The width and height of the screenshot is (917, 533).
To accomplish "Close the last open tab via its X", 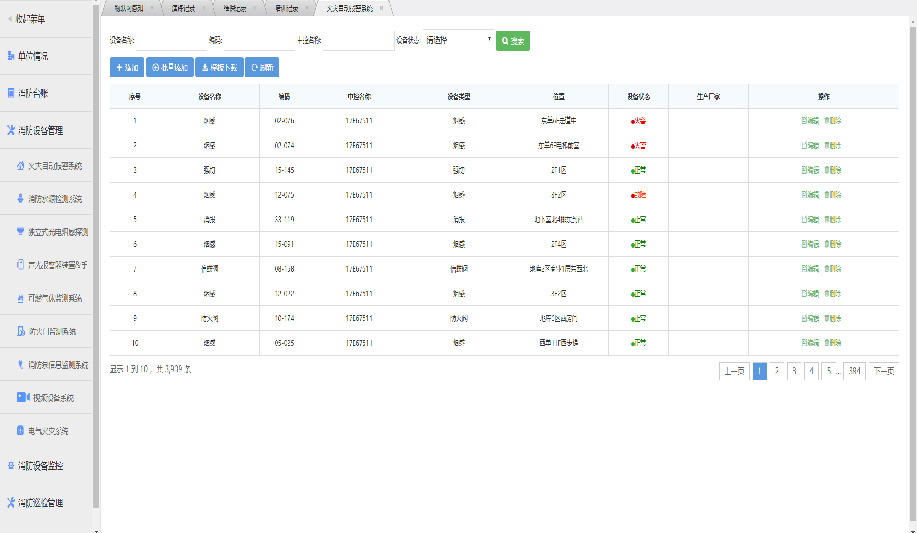I will click(x=381, y=8).
